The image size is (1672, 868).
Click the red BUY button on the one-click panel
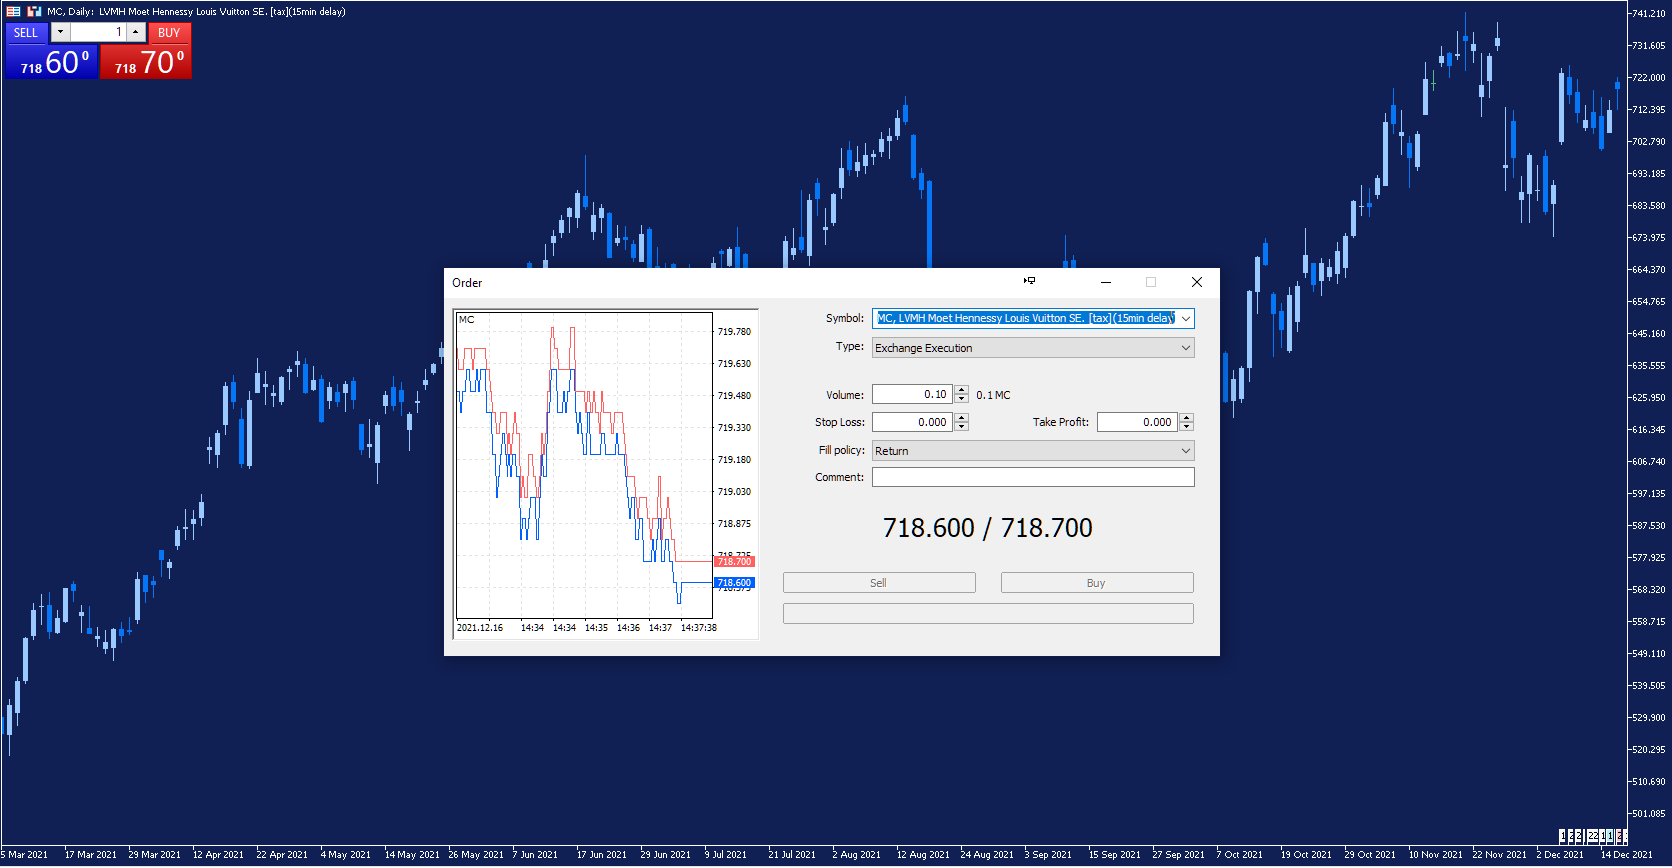[169, 33]
